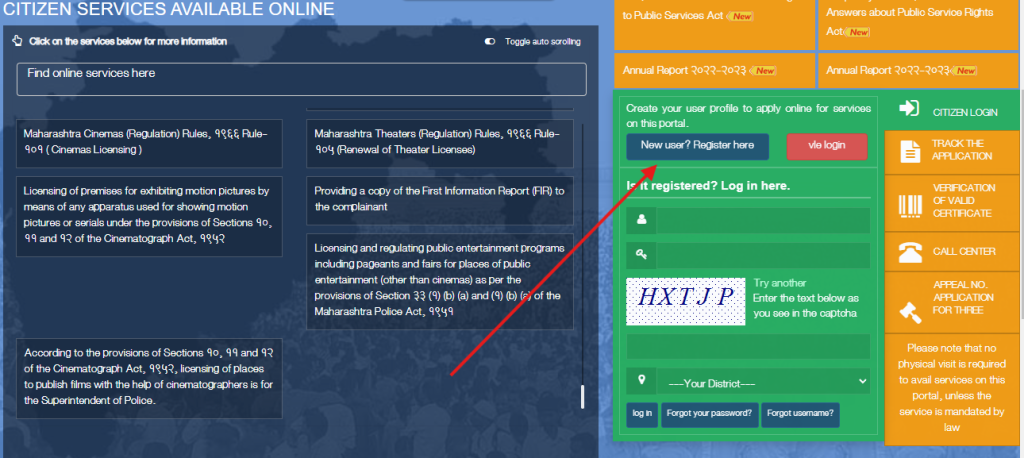Click the key icon beside password field
The image size is (1024, 458).
click(640, 254)
